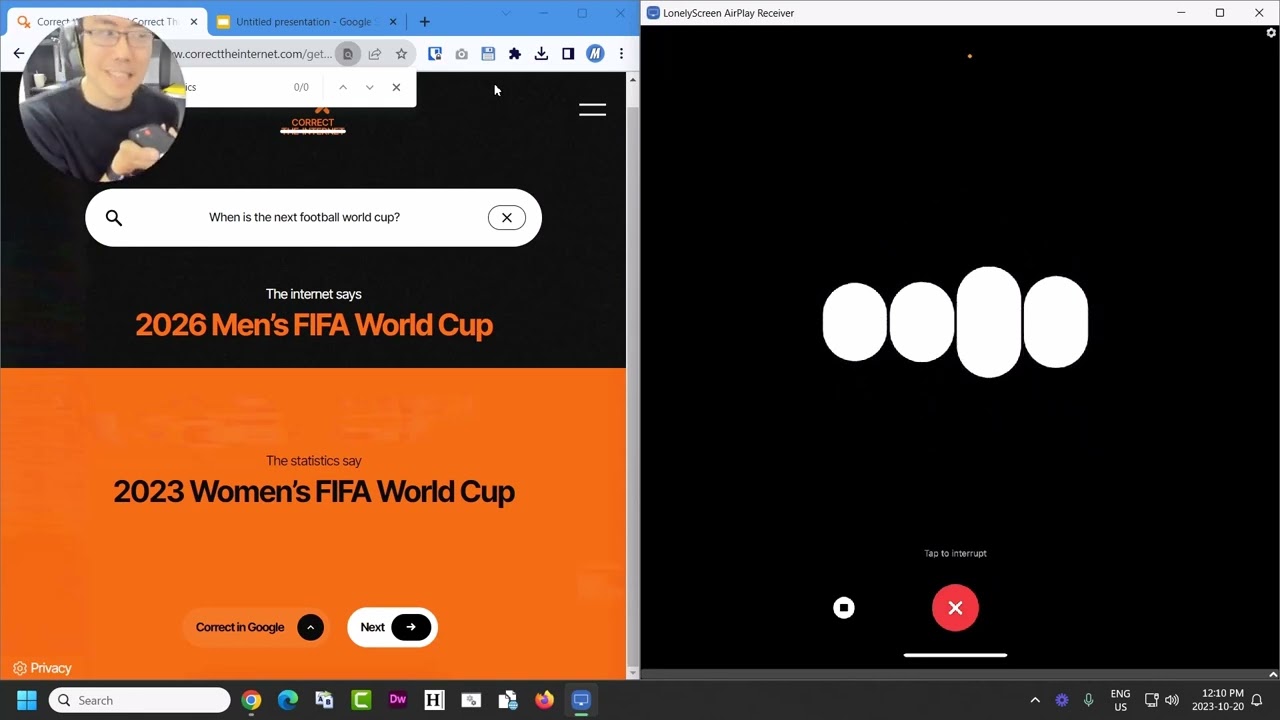Open the Extensions puzzle piece menu

pyautogui.click(x=515, y=54)
